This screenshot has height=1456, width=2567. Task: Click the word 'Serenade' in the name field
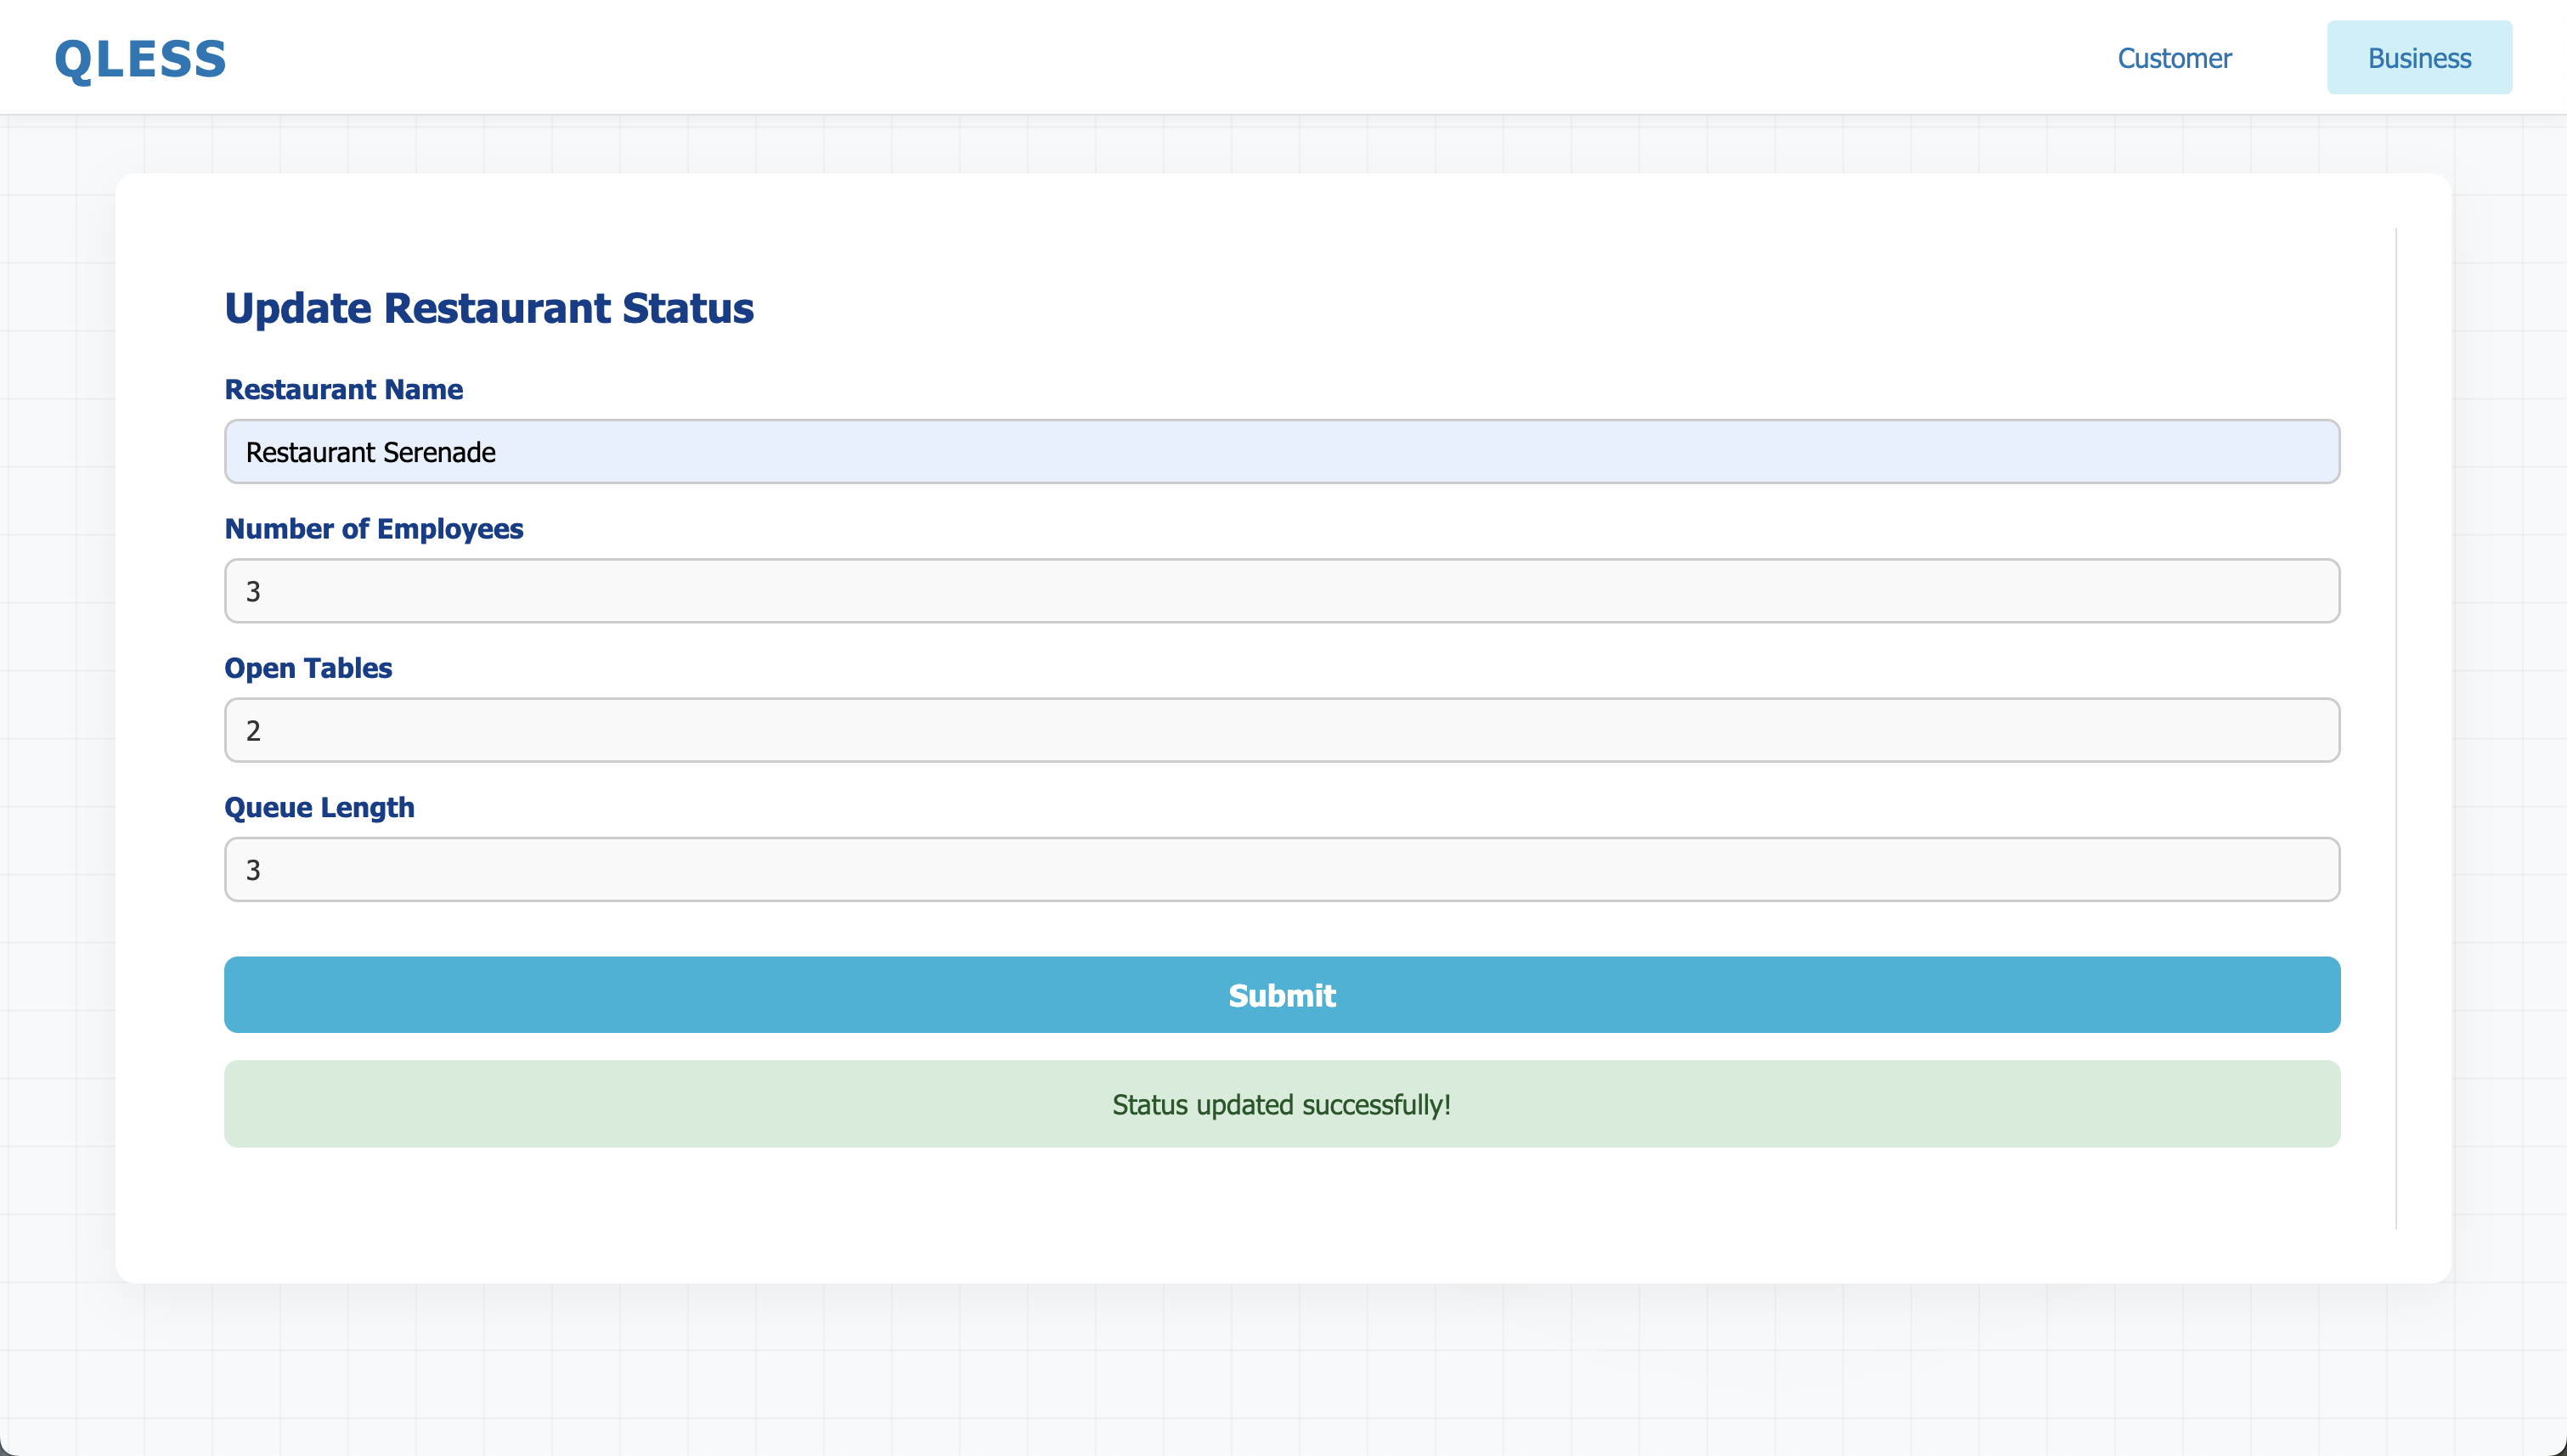439,452
